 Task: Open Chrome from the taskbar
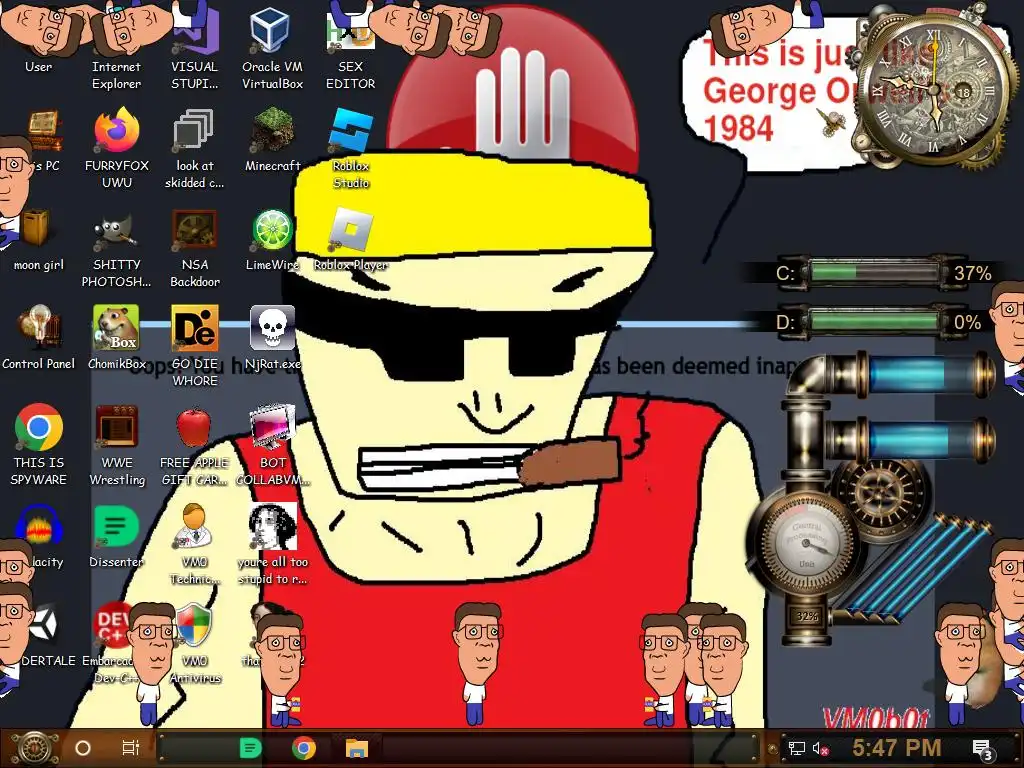[x=304, y=748]
